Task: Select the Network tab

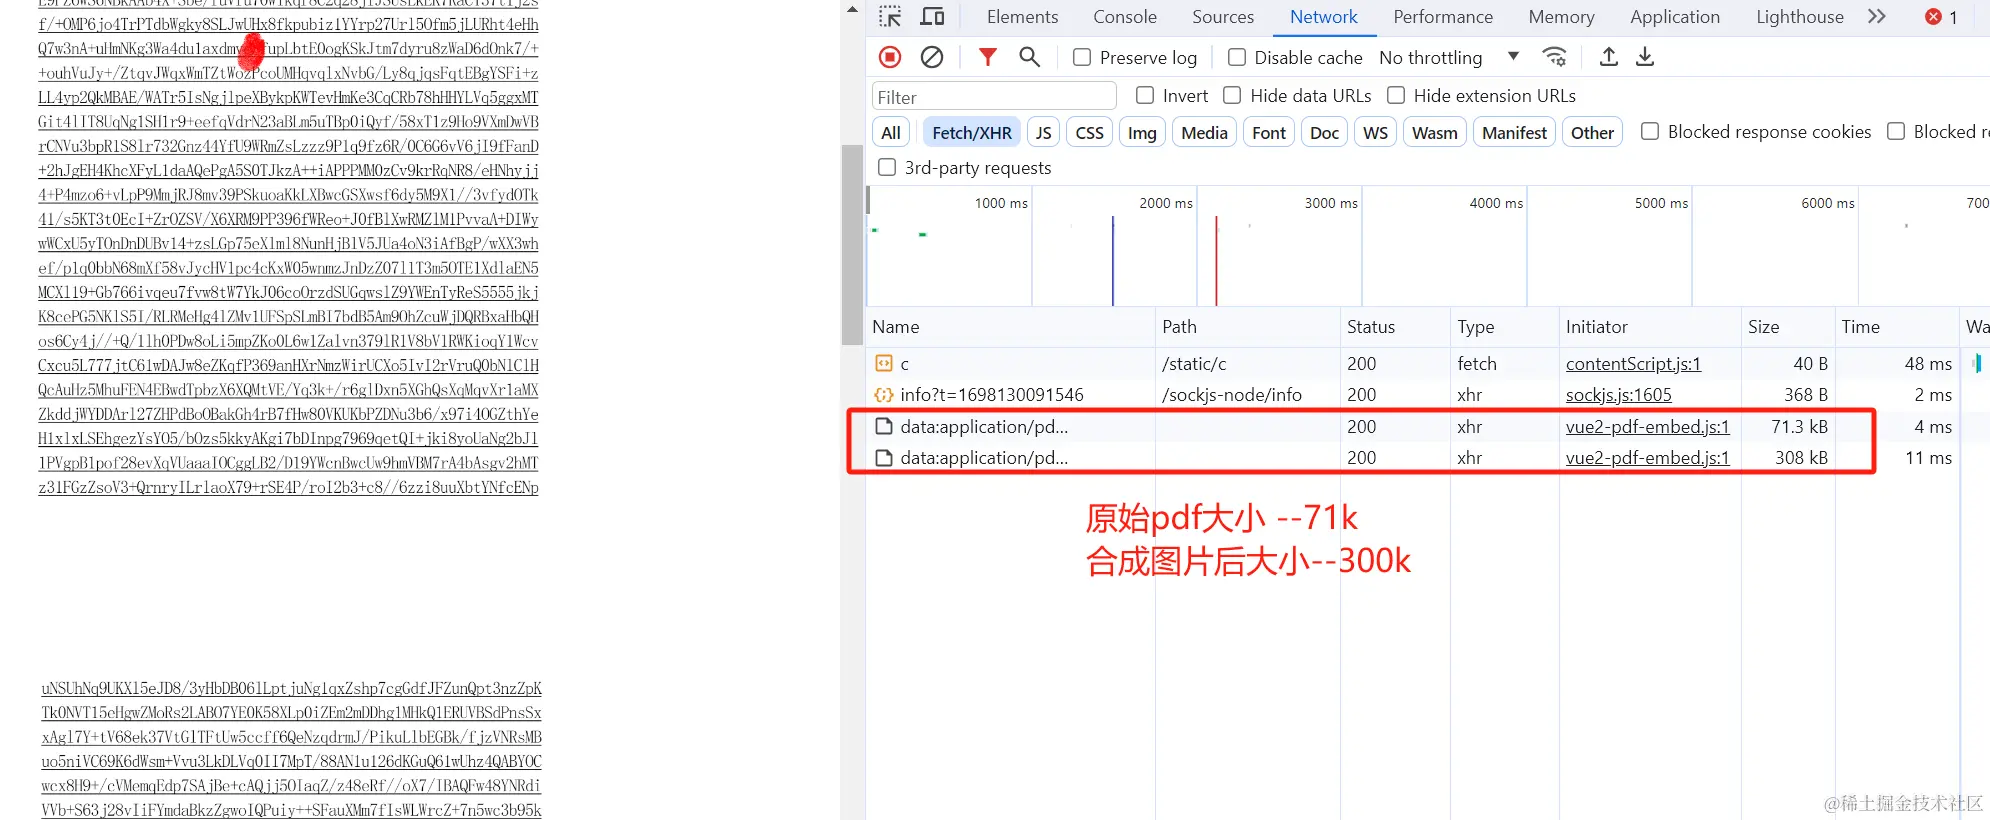Action: [1324, 17]
